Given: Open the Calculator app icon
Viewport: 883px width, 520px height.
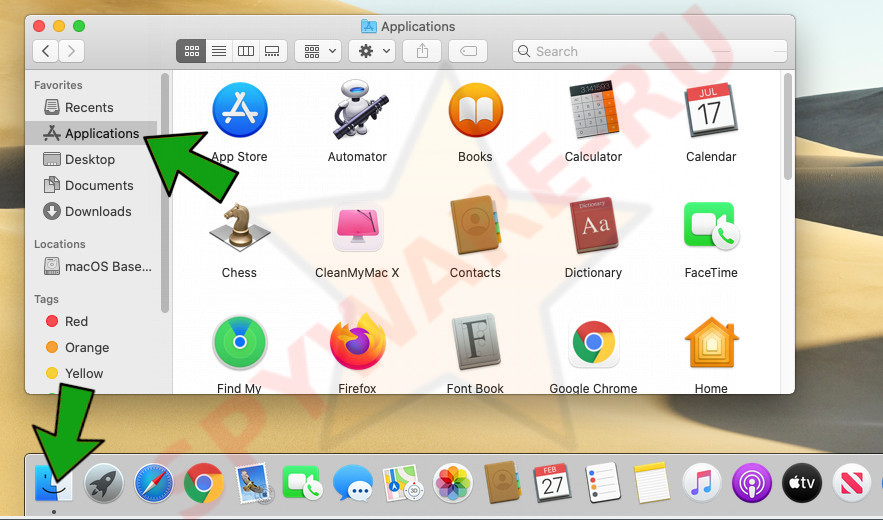Looking at the screenshot, I should [594, 110].
